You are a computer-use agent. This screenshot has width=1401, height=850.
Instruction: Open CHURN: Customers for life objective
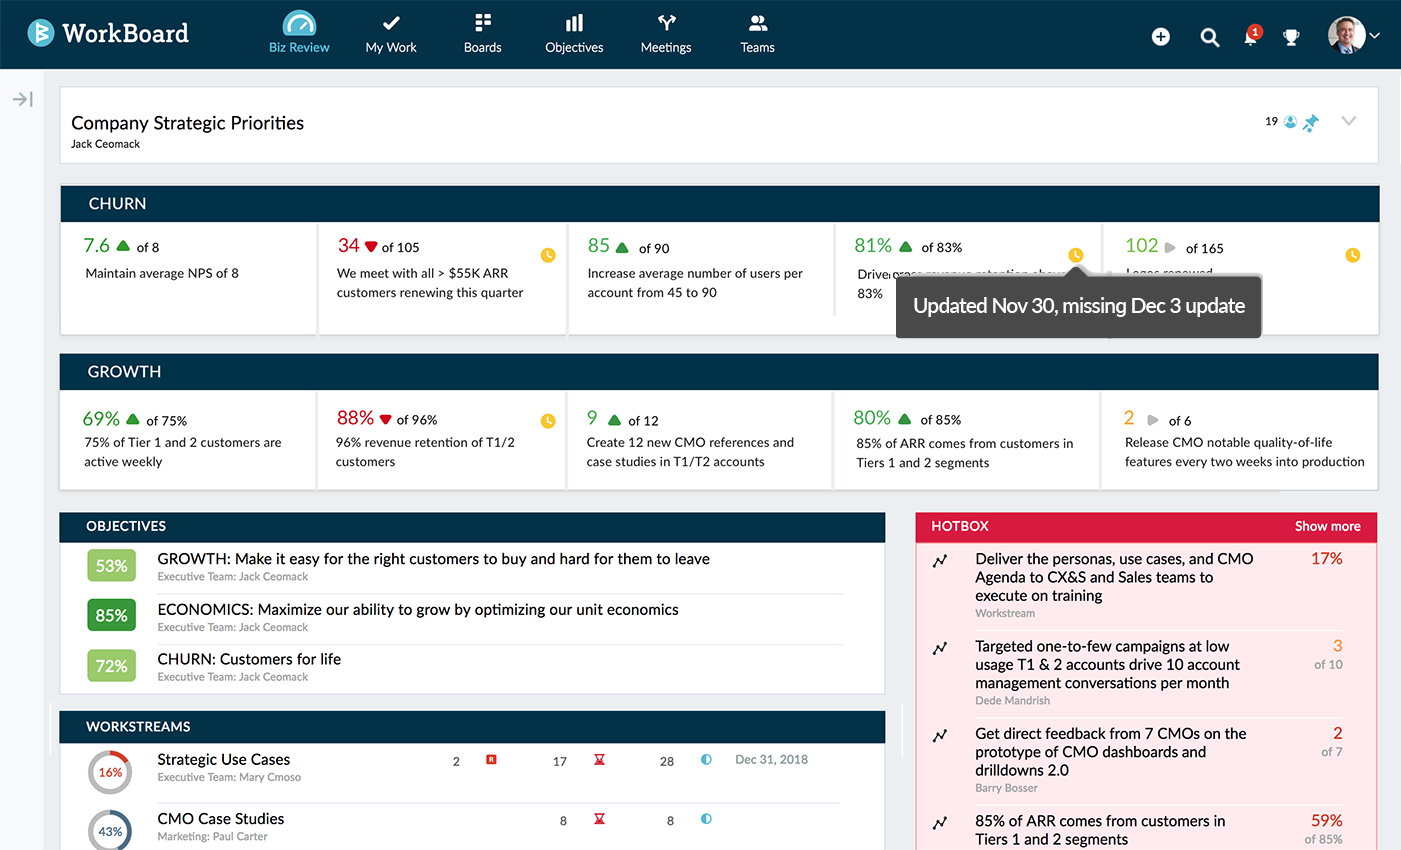coord(249,659)
